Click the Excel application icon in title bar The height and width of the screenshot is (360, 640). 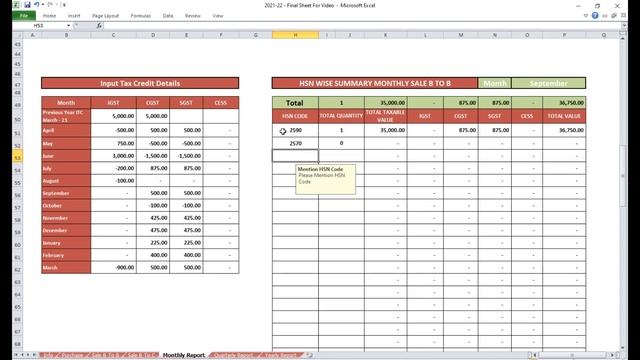tap(16, 5)
